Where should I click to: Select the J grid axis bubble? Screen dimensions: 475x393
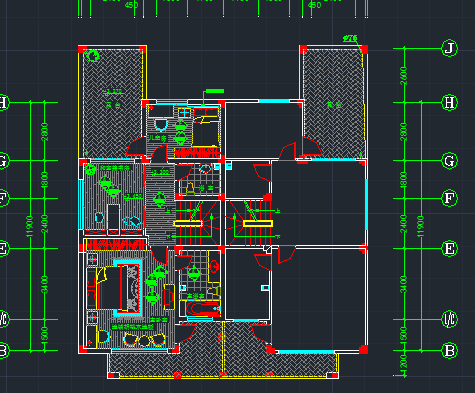pos(449,48)
